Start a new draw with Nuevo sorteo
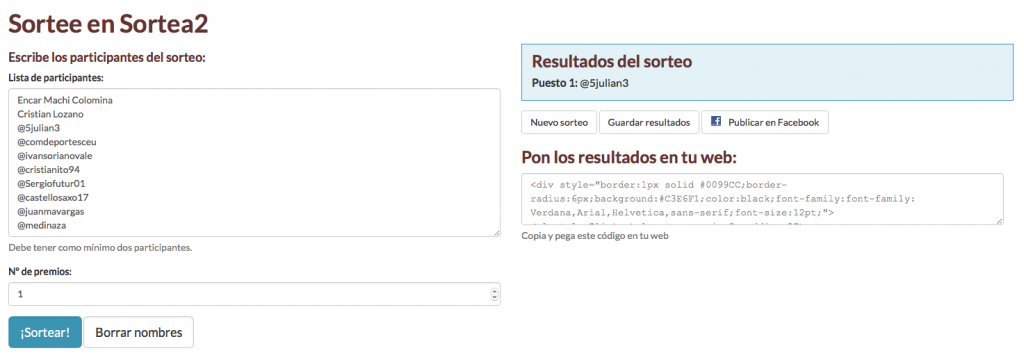The height and width of the screenshot is (362, 1024). 558,122
